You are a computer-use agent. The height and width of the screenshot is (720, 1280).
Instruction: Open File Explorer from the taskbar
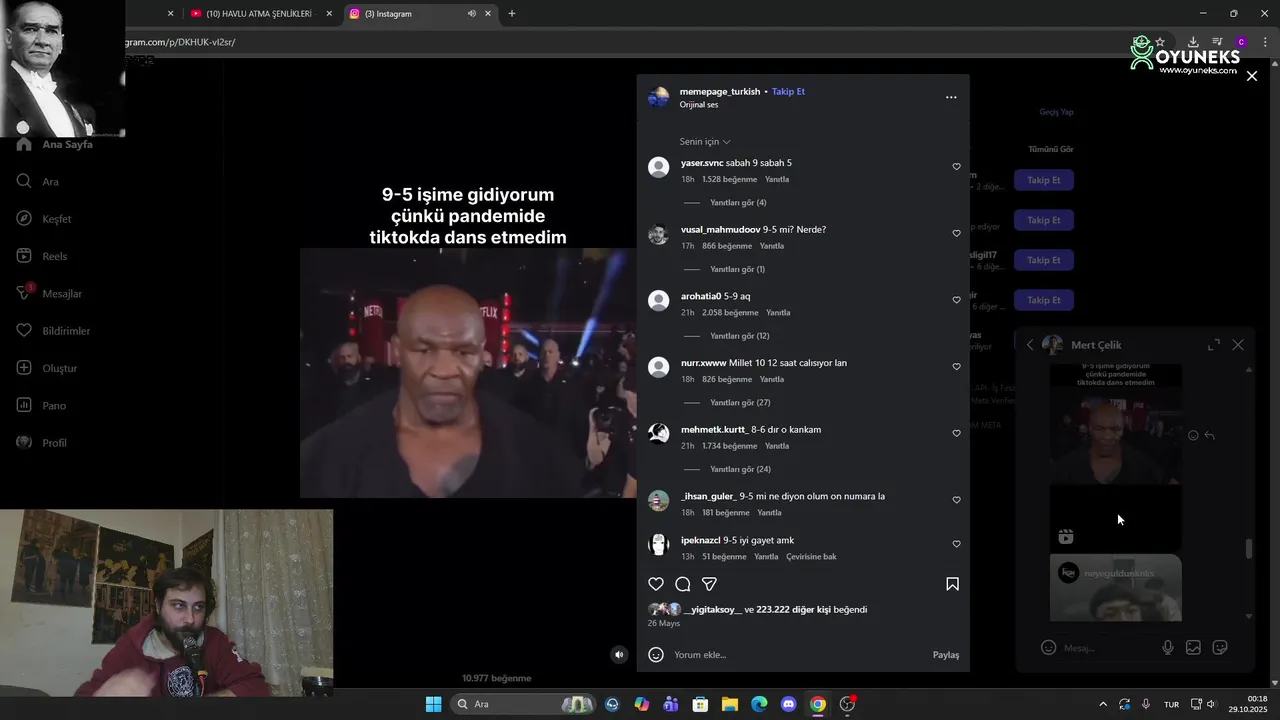(730, 704)
